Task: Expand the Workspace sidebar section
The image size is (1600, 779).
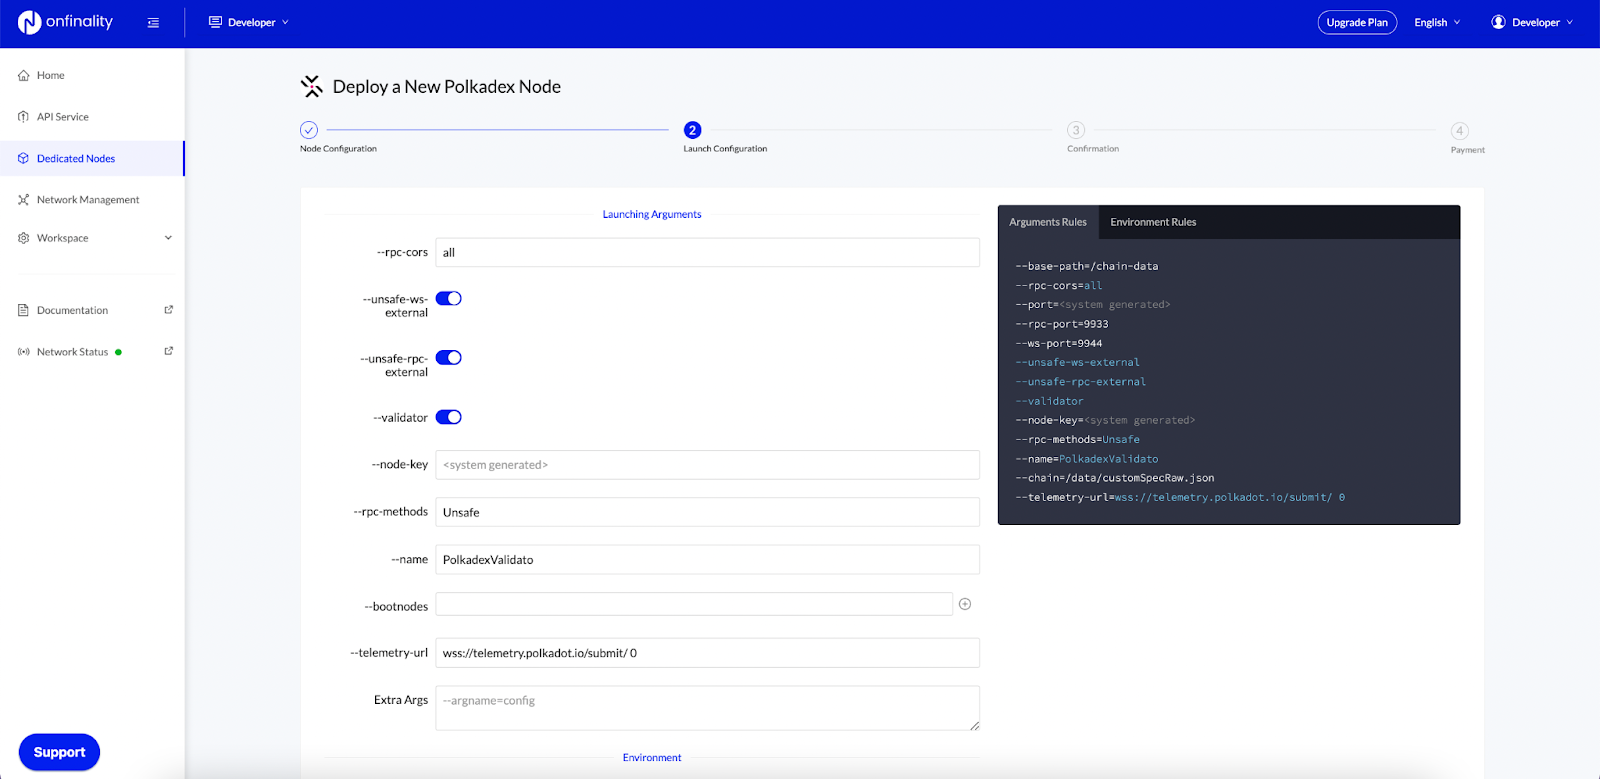Action: click(168, 238)
